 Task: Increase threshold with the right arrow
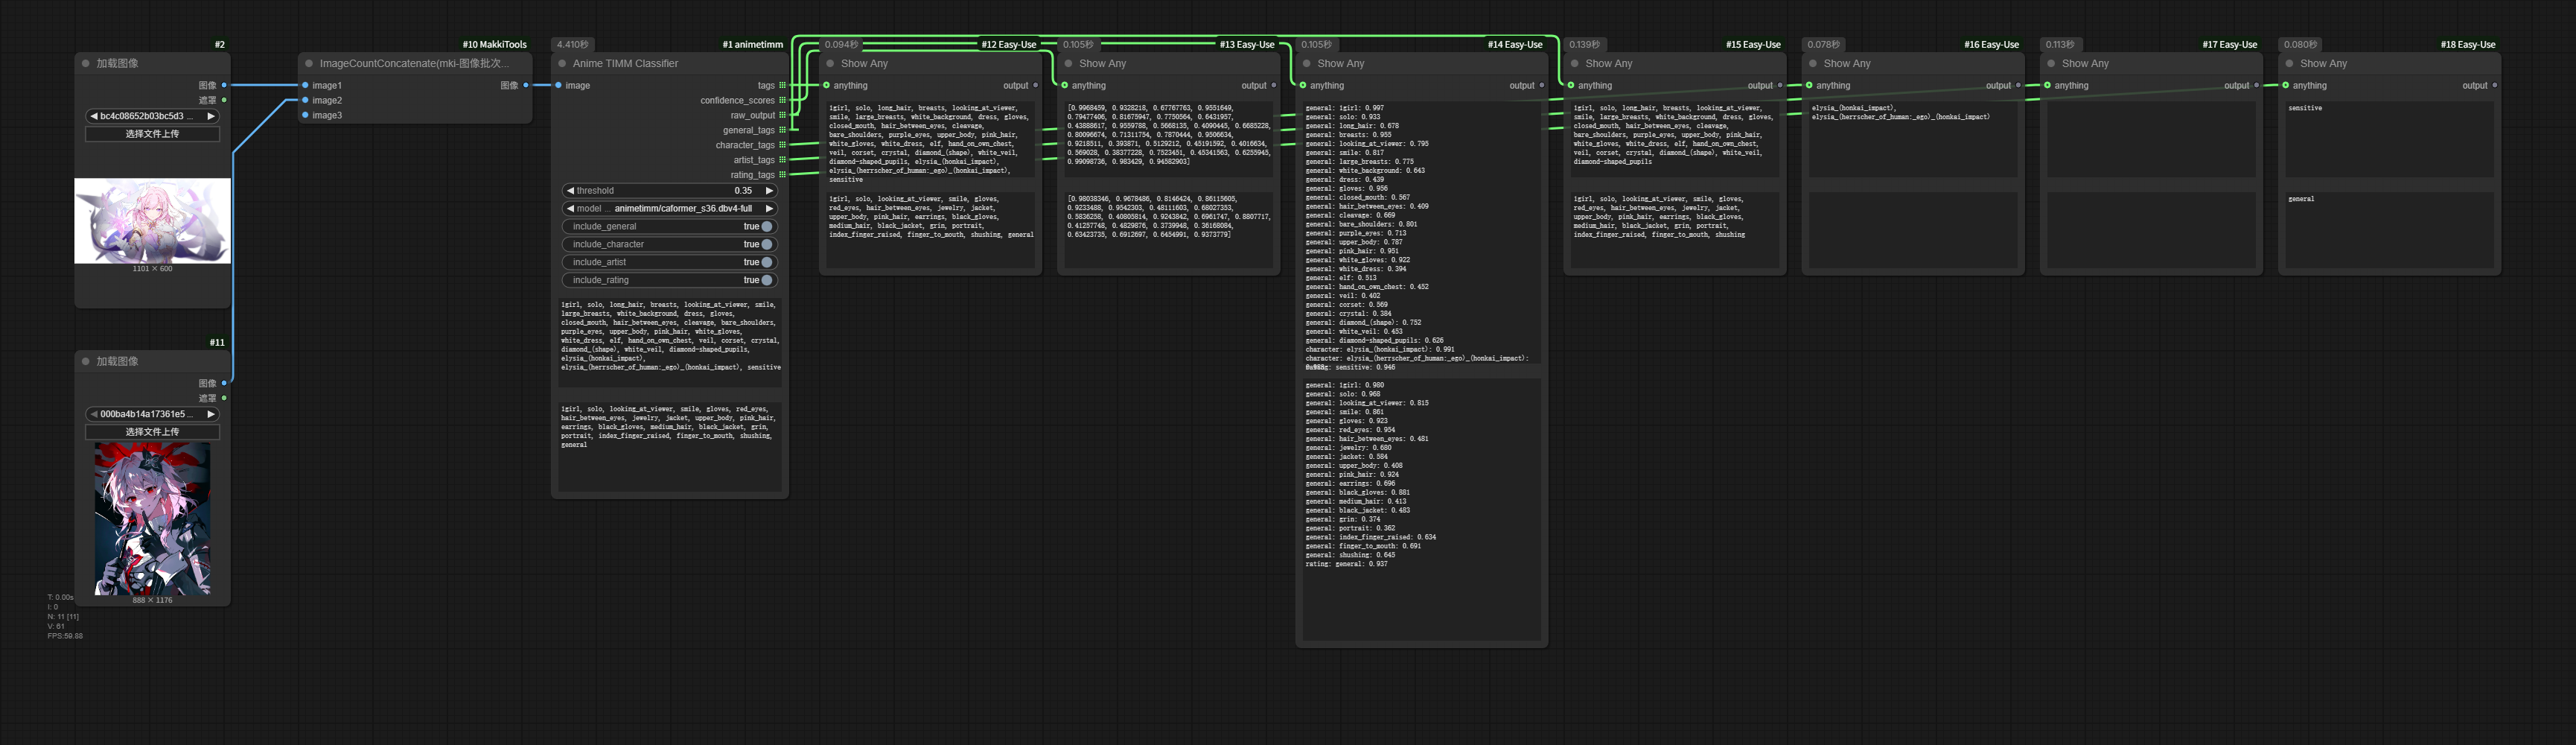click(769, 190)
